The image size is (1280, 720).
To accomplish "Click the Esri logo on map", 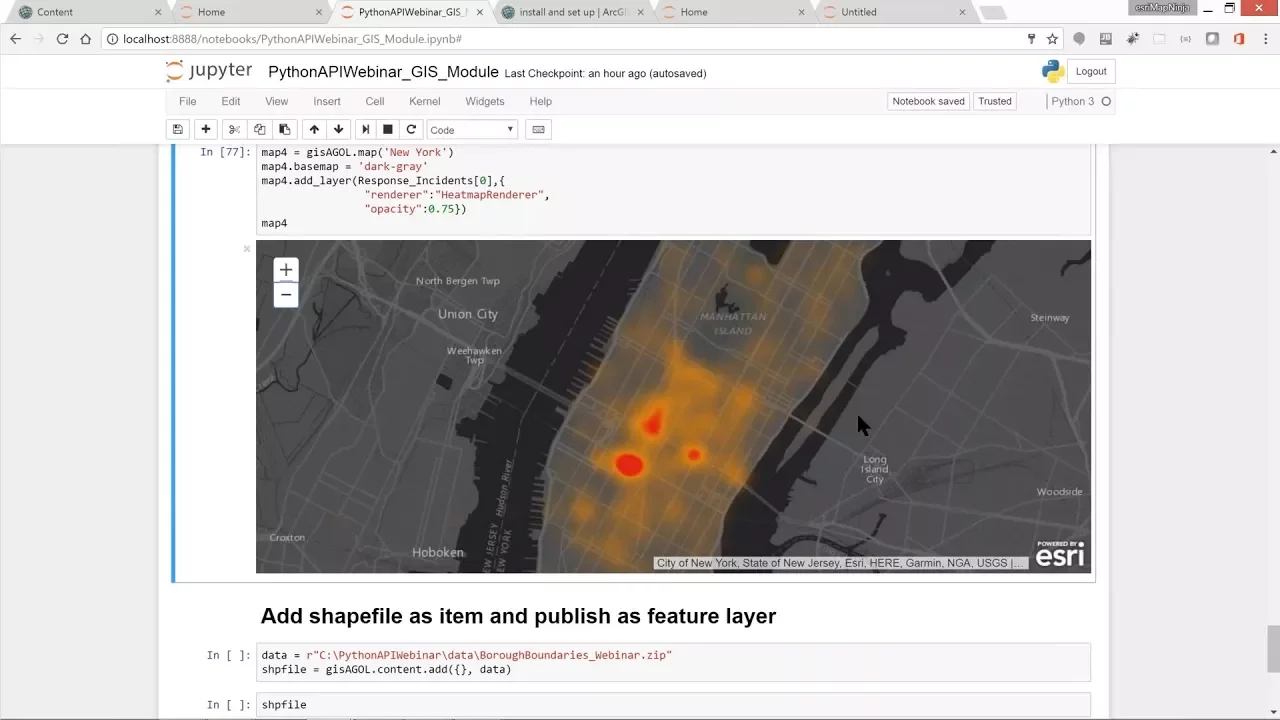I will 1060,554.
